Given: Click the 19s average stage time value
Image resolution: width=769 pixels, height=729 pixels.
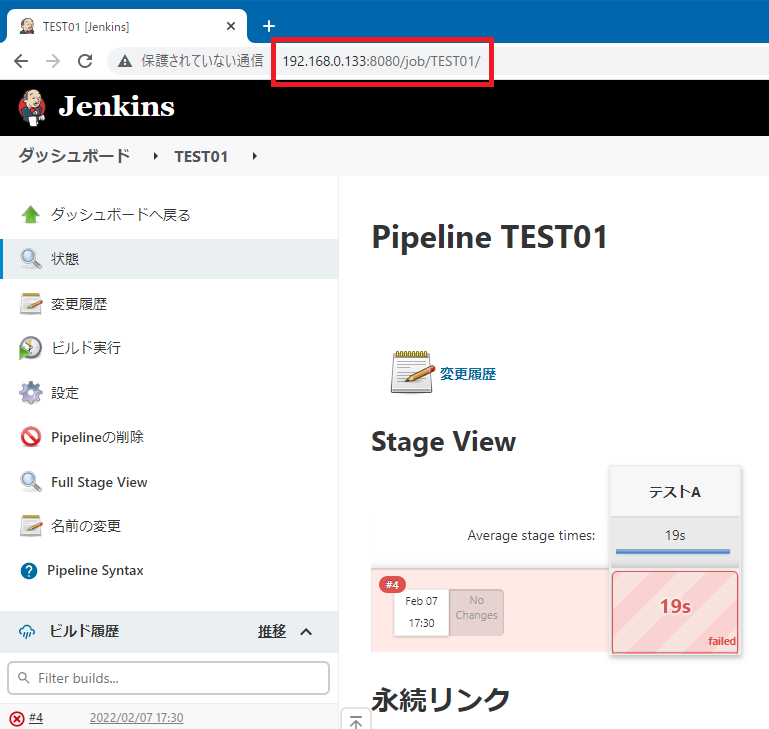Looking at the screenshot, I should [x=675, y=535].
